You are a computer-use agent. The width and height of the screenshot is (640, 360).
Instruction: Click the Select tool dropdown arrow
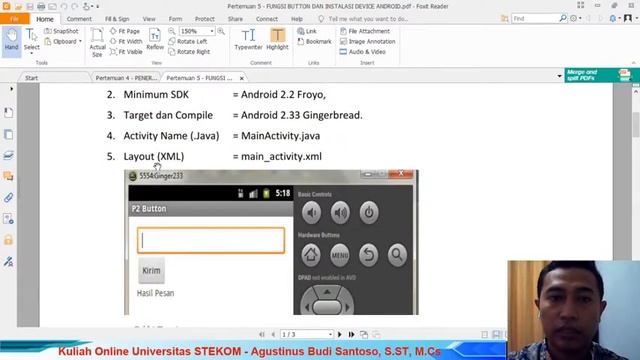(31, 53)
